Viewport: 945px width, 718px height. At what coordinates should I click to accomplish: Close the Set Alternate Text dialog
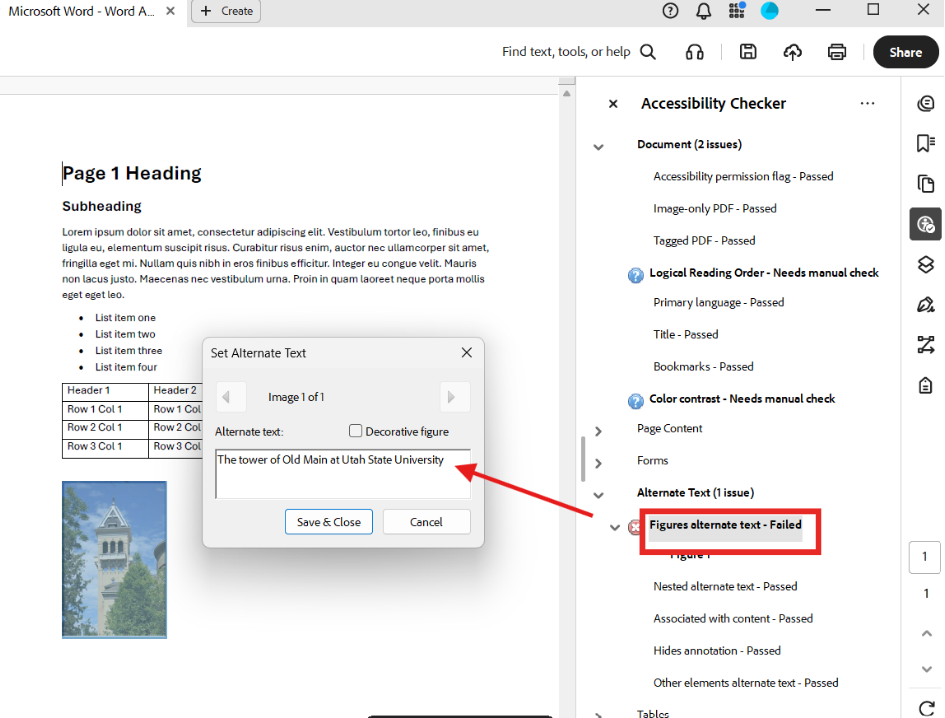(x=466, y=353)
